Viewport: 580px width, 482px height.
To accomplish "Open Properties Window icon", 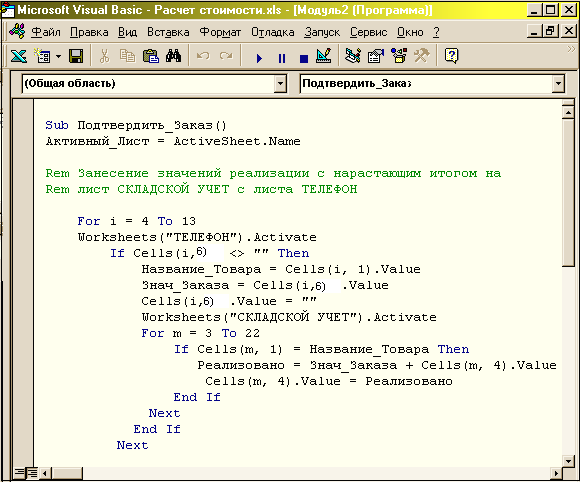I will click(x=376, y=56).
